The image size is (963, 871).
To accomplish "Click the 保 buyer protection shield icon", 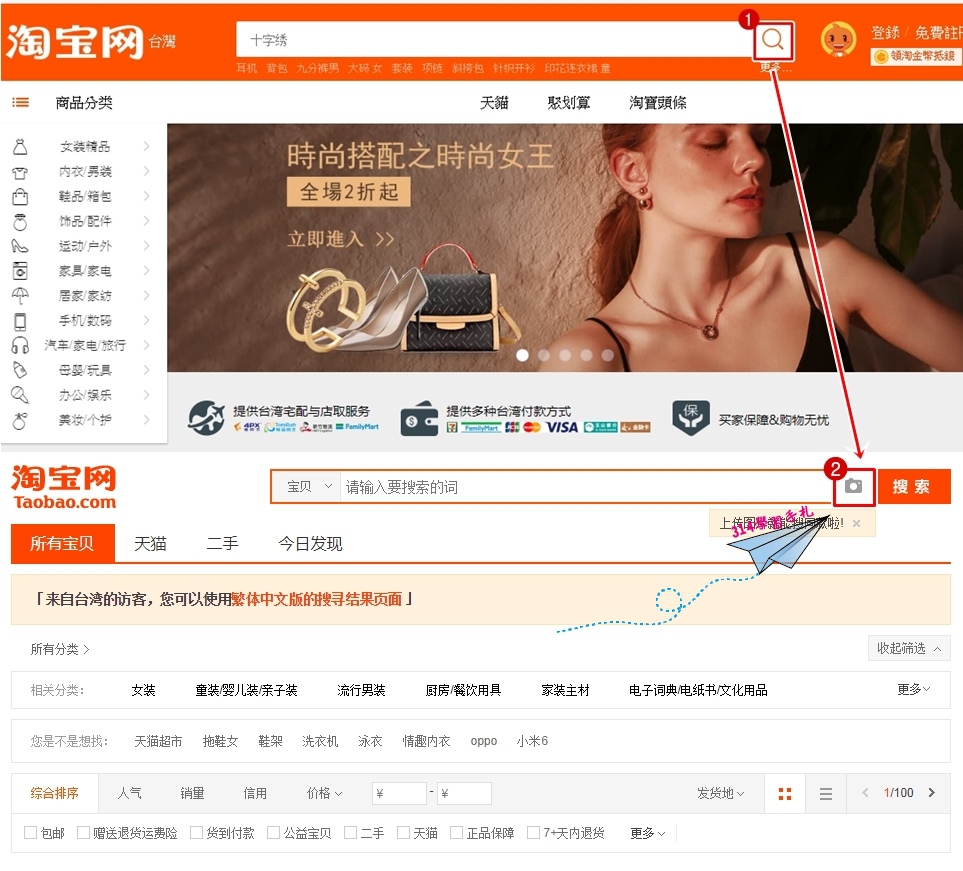I will pyautogui.click(x=691, y=418).
